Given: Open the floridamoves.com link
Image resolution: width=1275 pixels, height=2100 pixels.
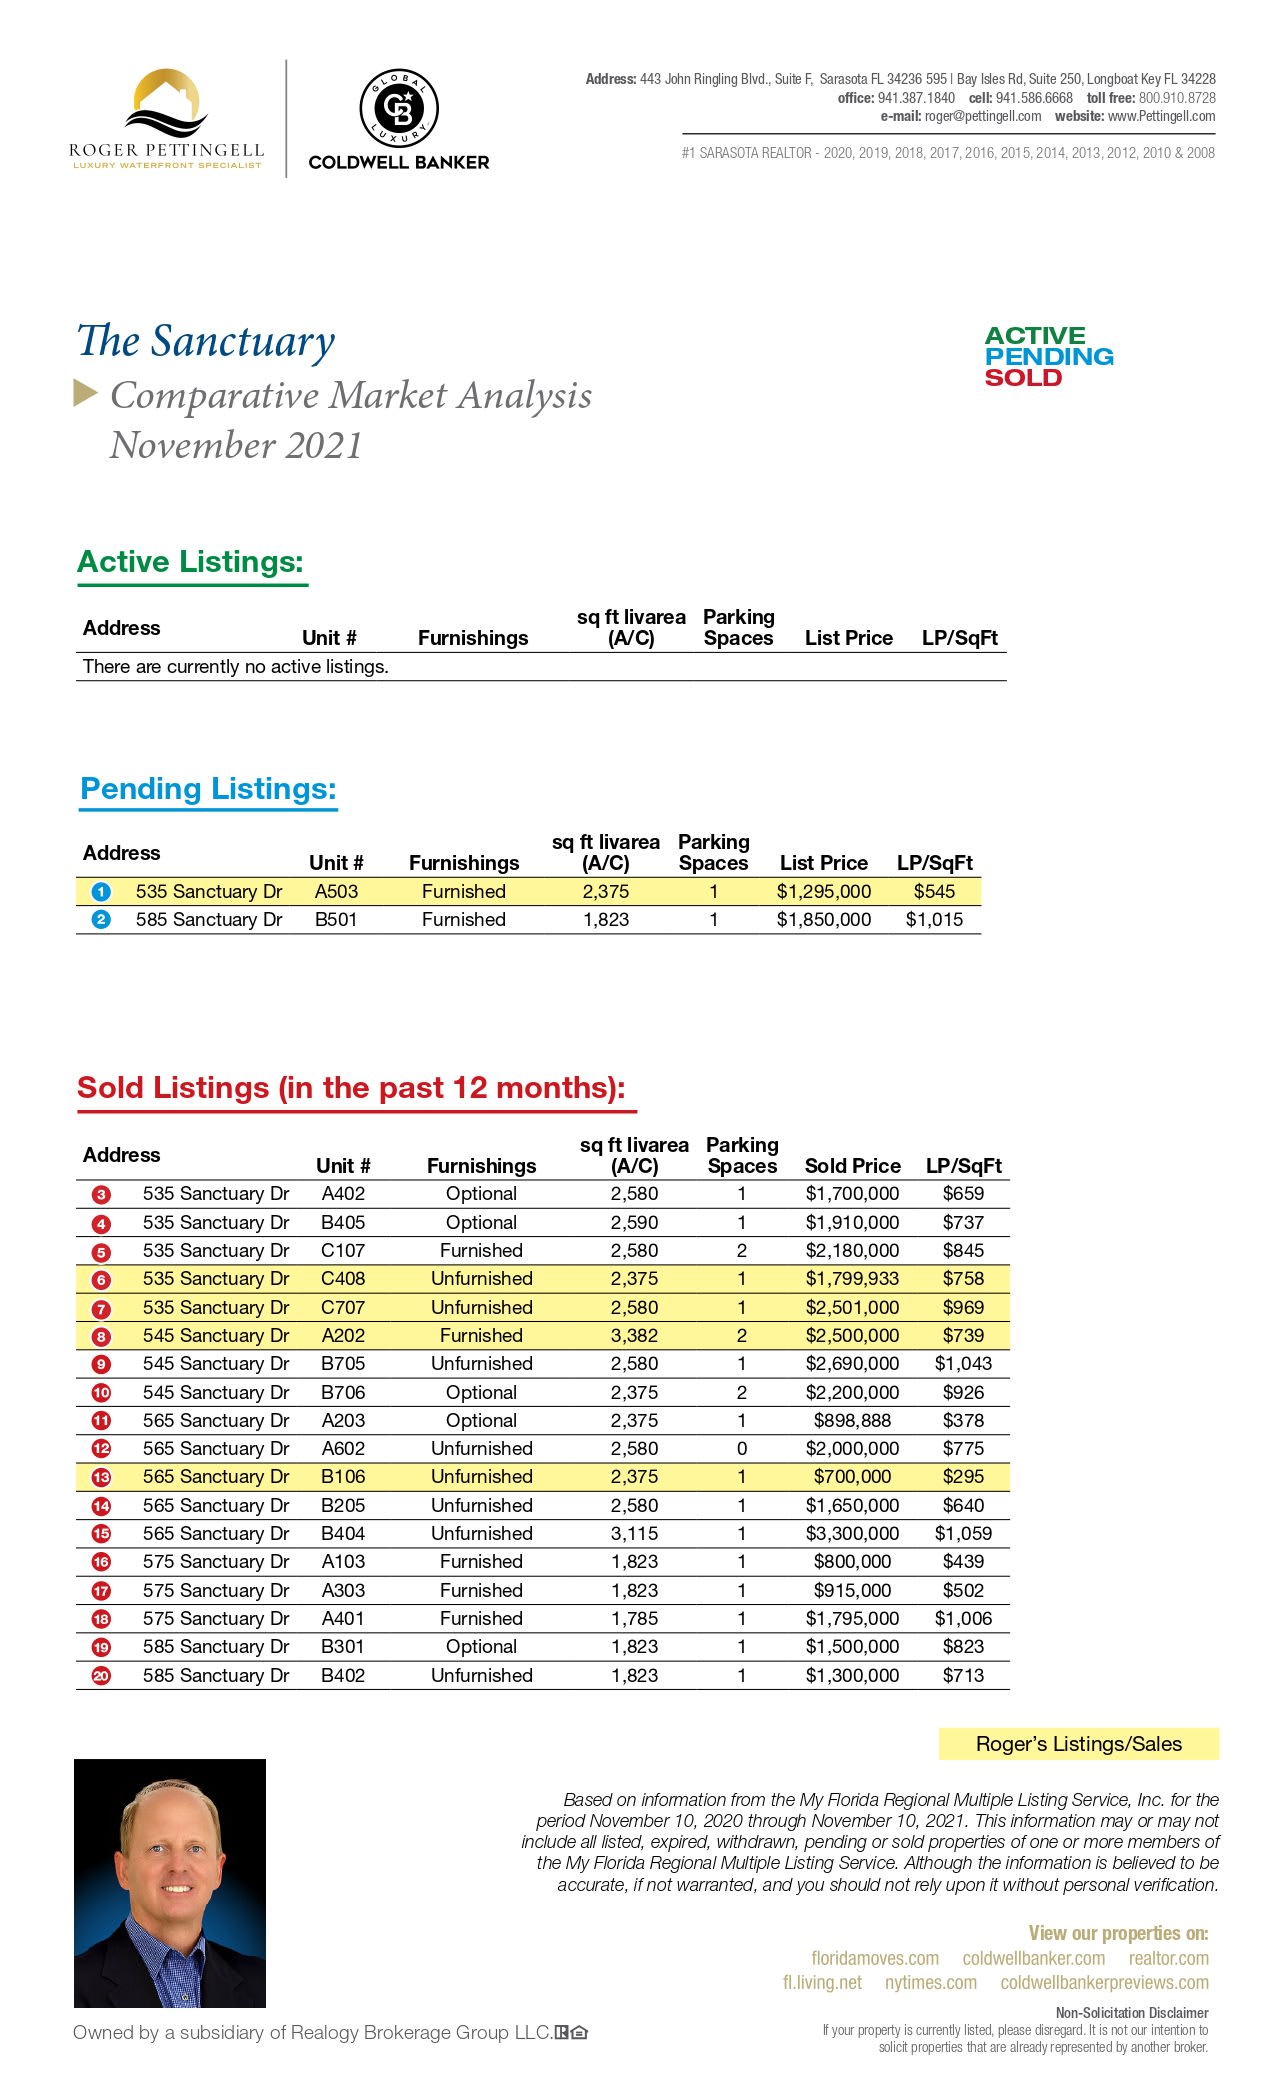Looking at the screenshot, I should point(875,1958).
